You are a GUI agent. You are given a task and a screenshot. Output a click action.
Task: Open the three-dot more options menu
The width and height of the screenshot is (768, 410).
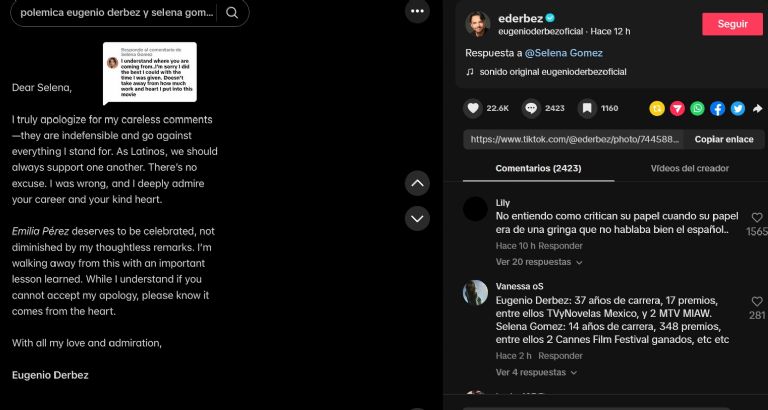(417, 11)
